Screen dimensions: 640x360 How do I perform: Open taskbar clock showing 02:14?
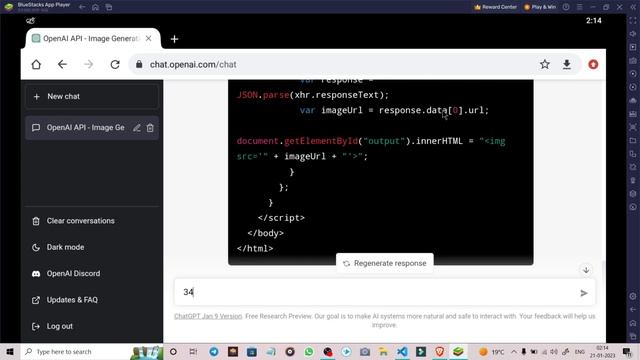click(x=602, y=352)
